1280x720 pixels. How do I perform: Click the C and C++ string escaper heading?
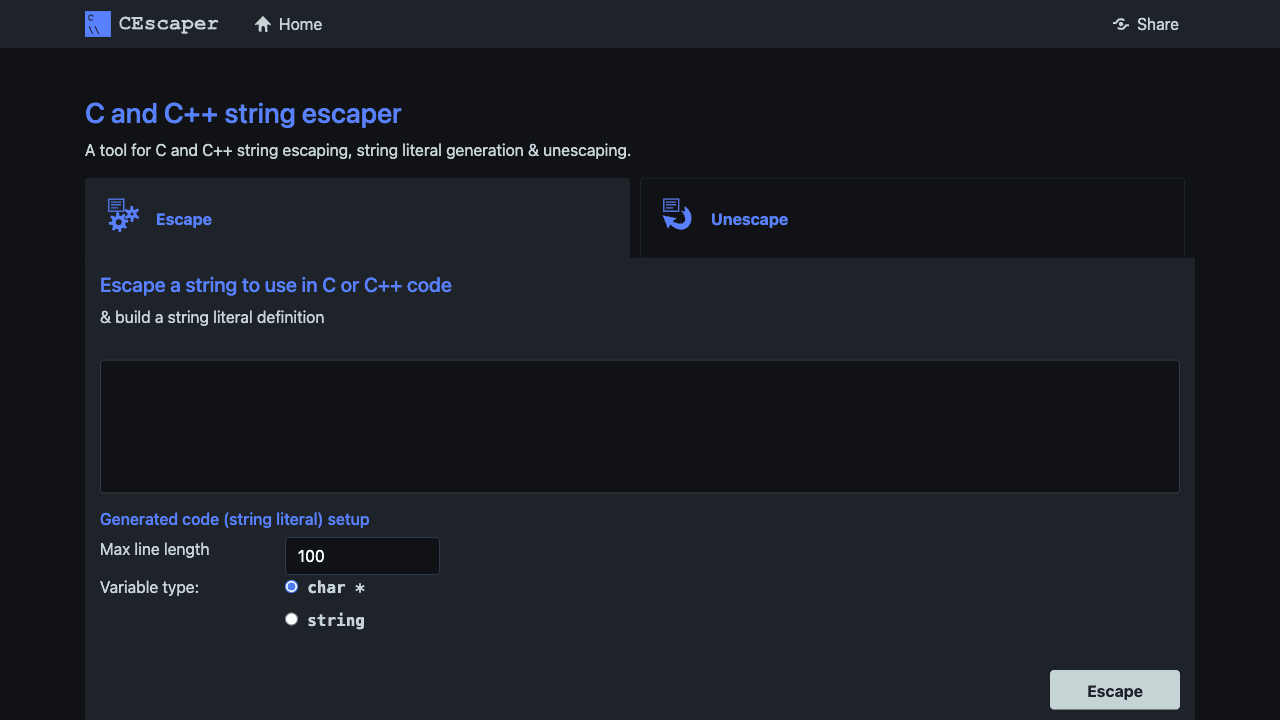[x=242, y=113]
